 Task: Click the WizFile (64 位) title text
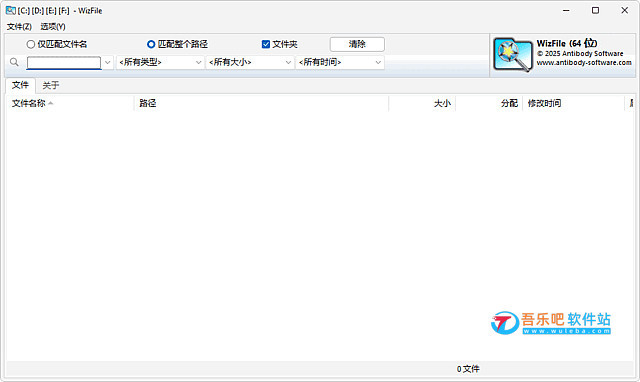567,43
